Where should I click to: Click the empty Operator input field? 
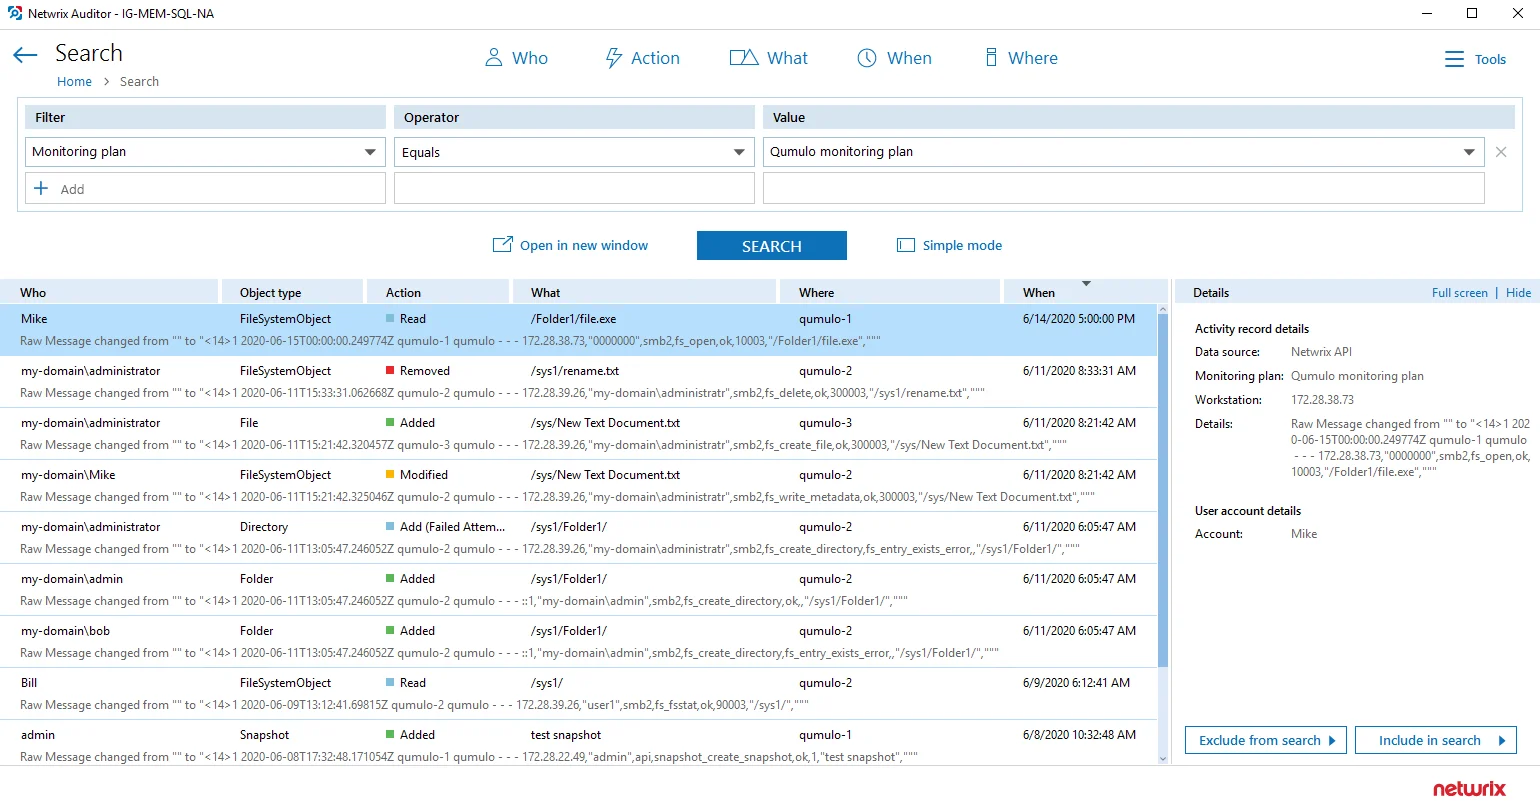(574, 188)
